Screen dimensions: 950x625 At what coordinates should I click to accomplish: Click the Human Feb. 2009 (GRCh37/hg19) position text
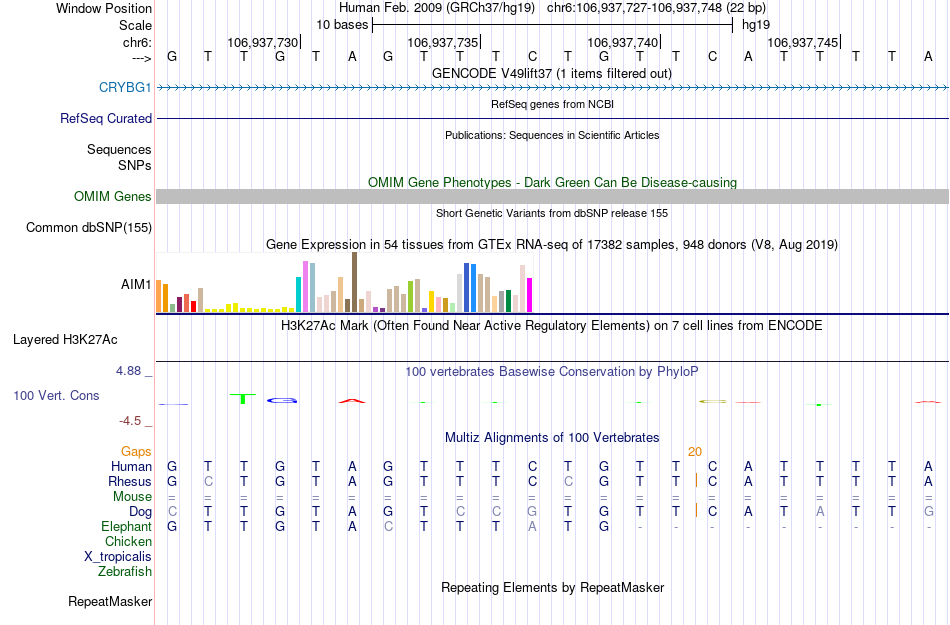point(437,8)
